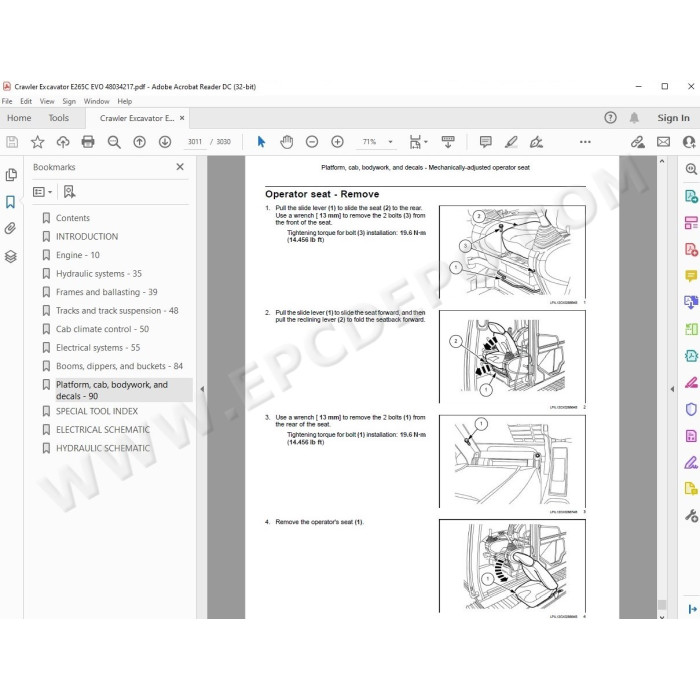This screenshot has height=700, width=700.
Task: Zoom out with minus button
Action: click(x=312, y=142)
